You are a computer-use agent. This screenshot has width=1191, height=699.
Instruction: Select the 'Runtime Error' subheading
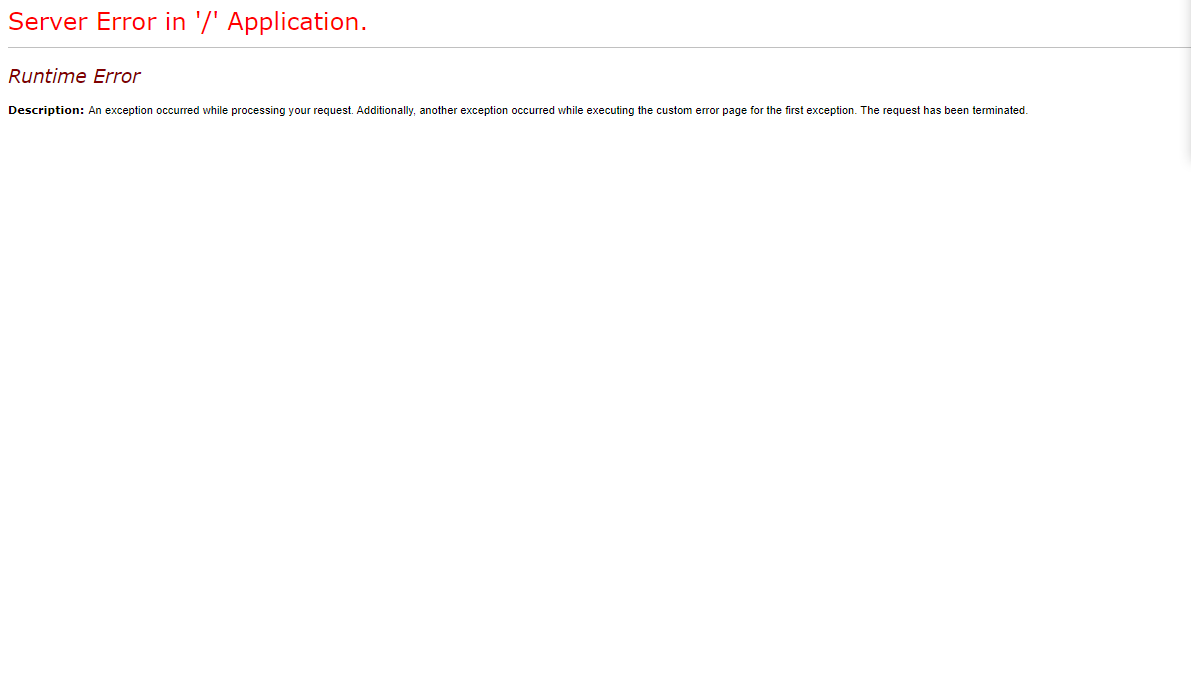(74, 76)
